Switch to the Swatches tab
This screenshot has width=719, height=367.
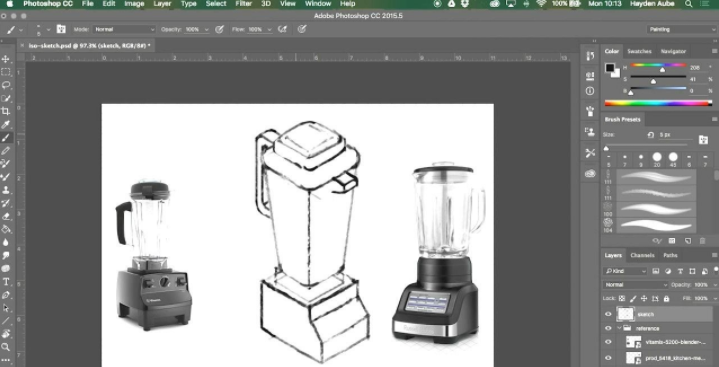pos(639,51)
